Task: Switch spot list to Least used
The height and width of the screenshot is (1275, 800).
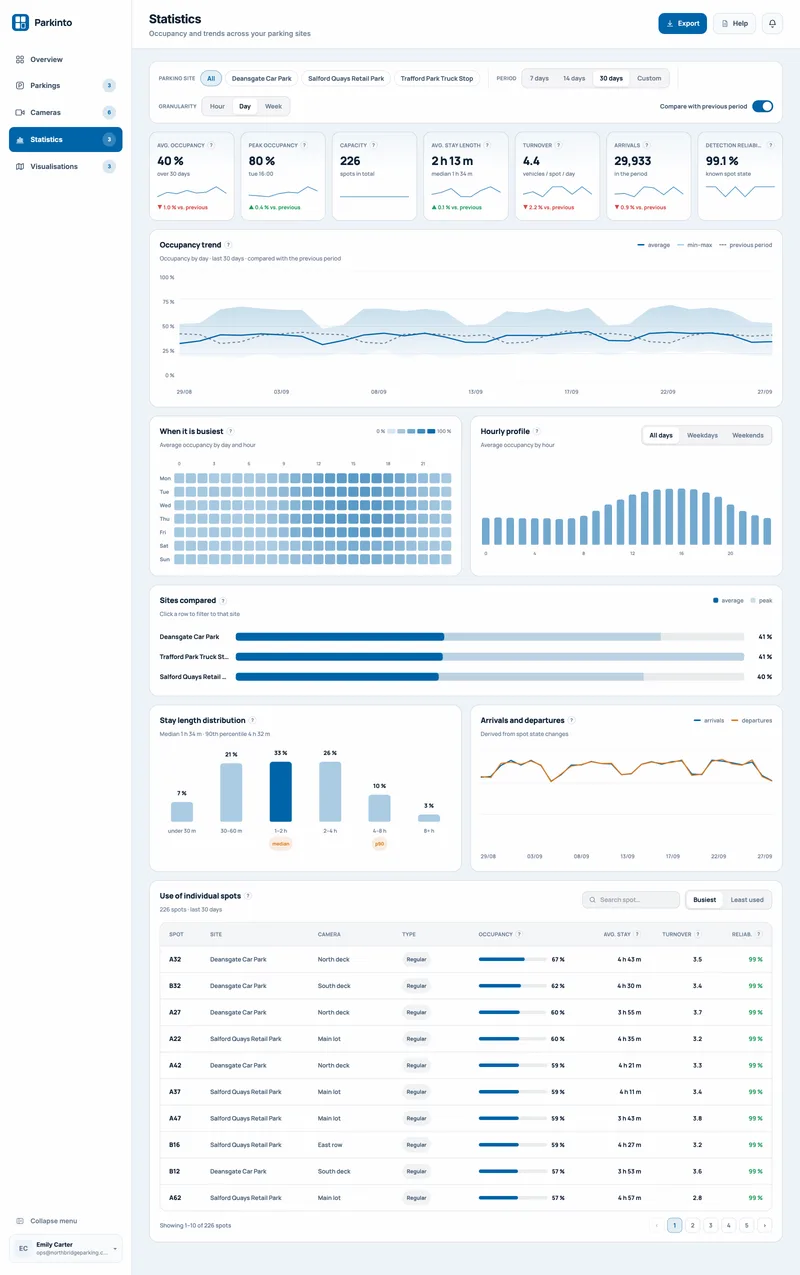Action: 746,900
